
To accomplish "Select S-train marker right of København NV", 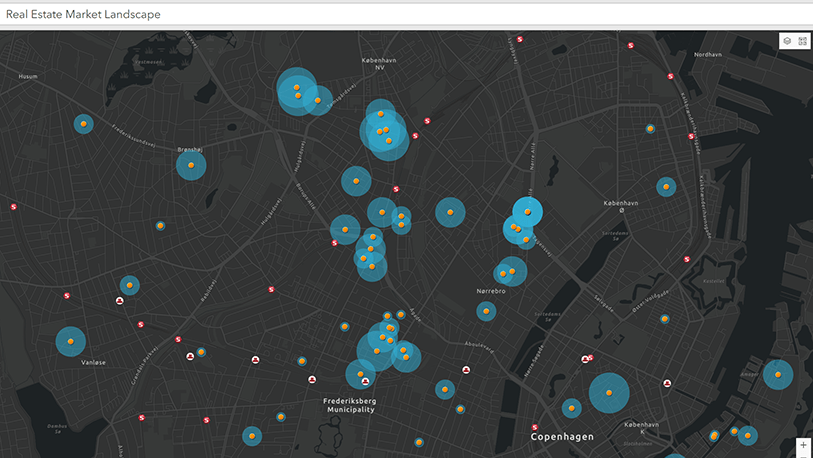I will click(428, 120).
